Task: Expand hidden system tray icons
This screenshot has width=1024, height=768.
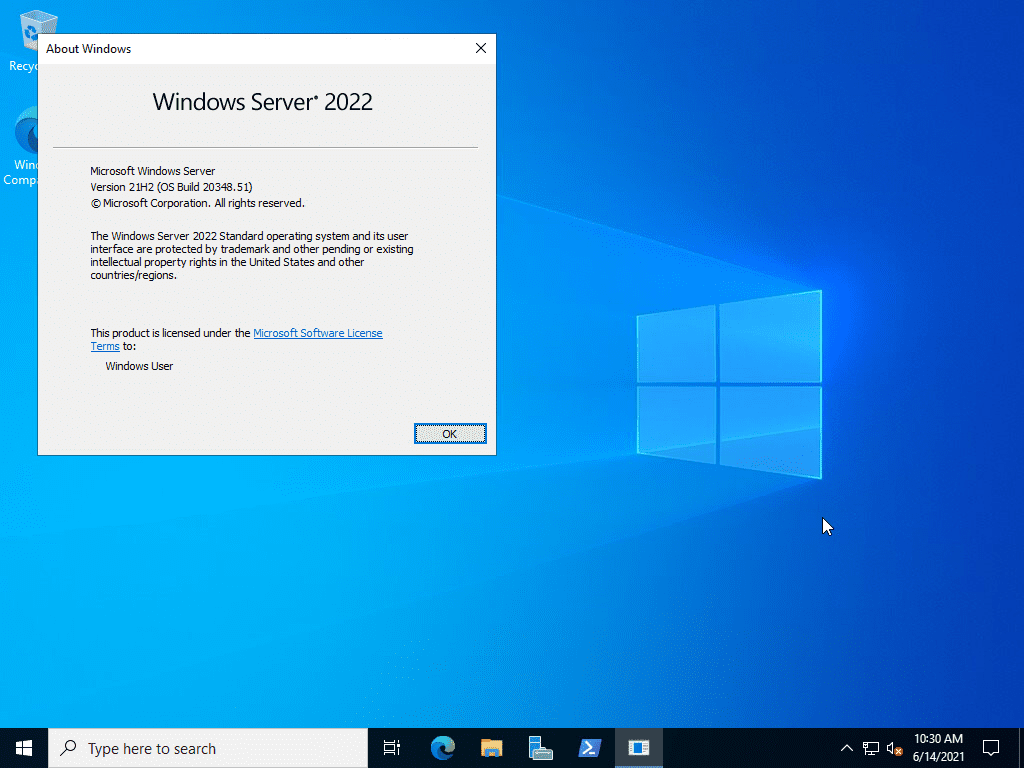Action: tap(845, 748)
